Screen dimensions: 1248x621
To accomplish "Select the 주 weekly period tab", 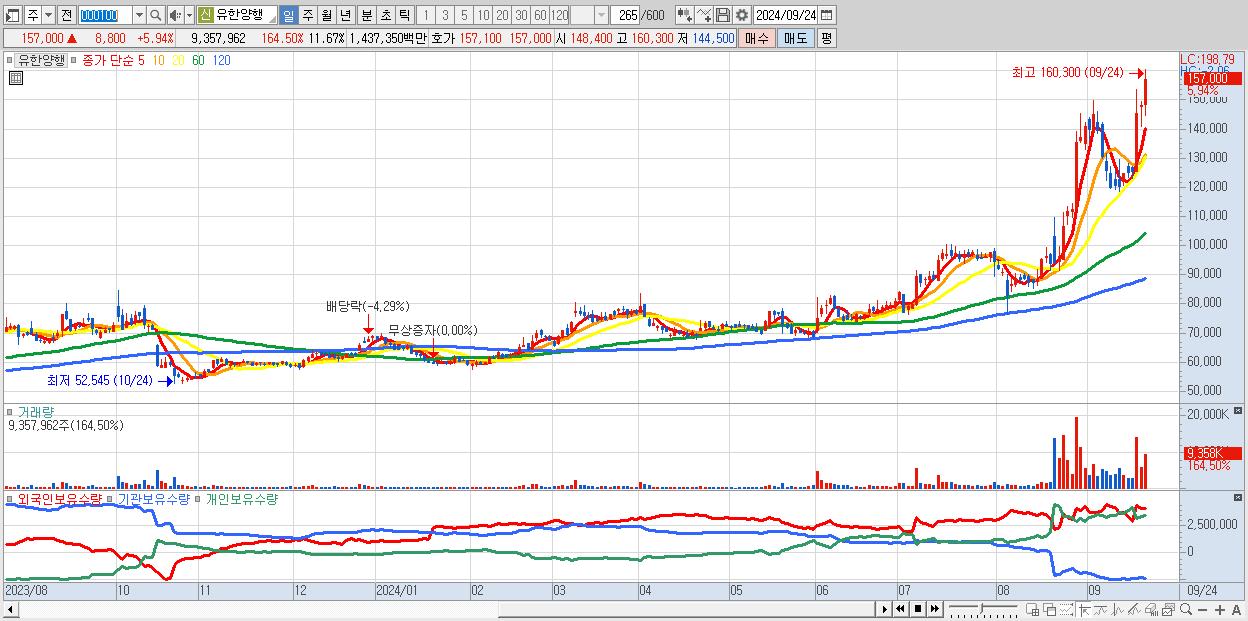I will [307, 15].
